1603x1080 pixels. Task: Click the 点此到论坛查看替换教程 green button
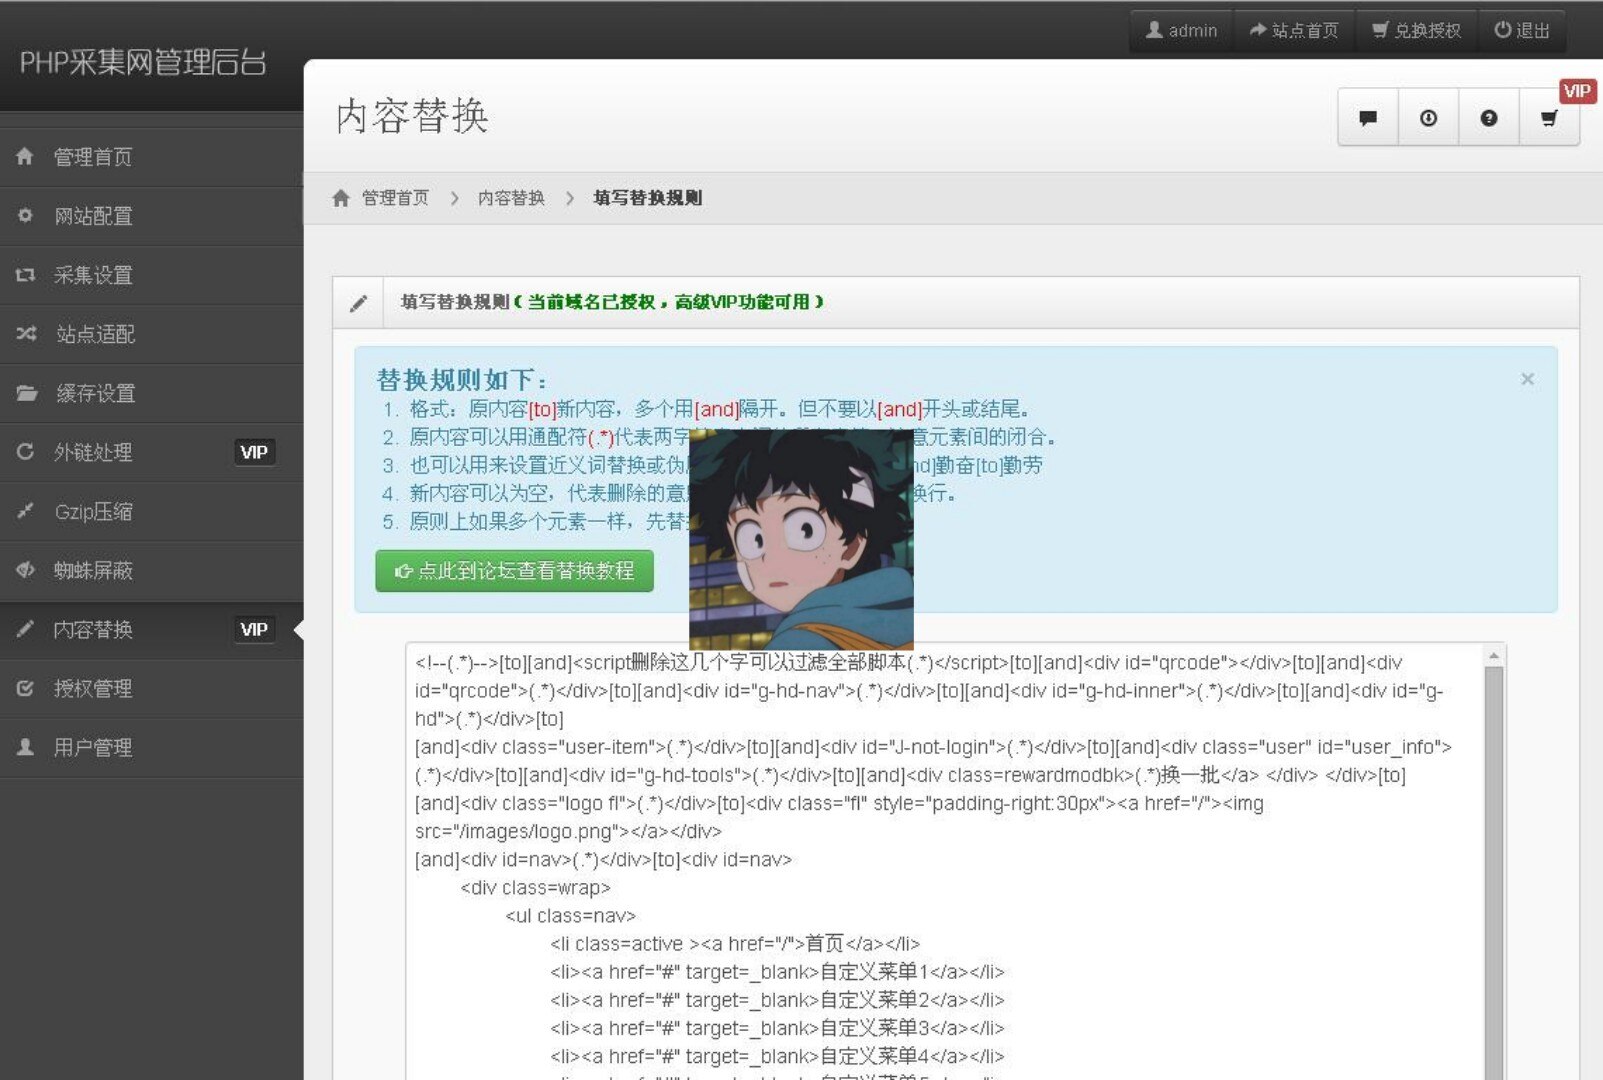pyautogui.click(x=513, y=571)
